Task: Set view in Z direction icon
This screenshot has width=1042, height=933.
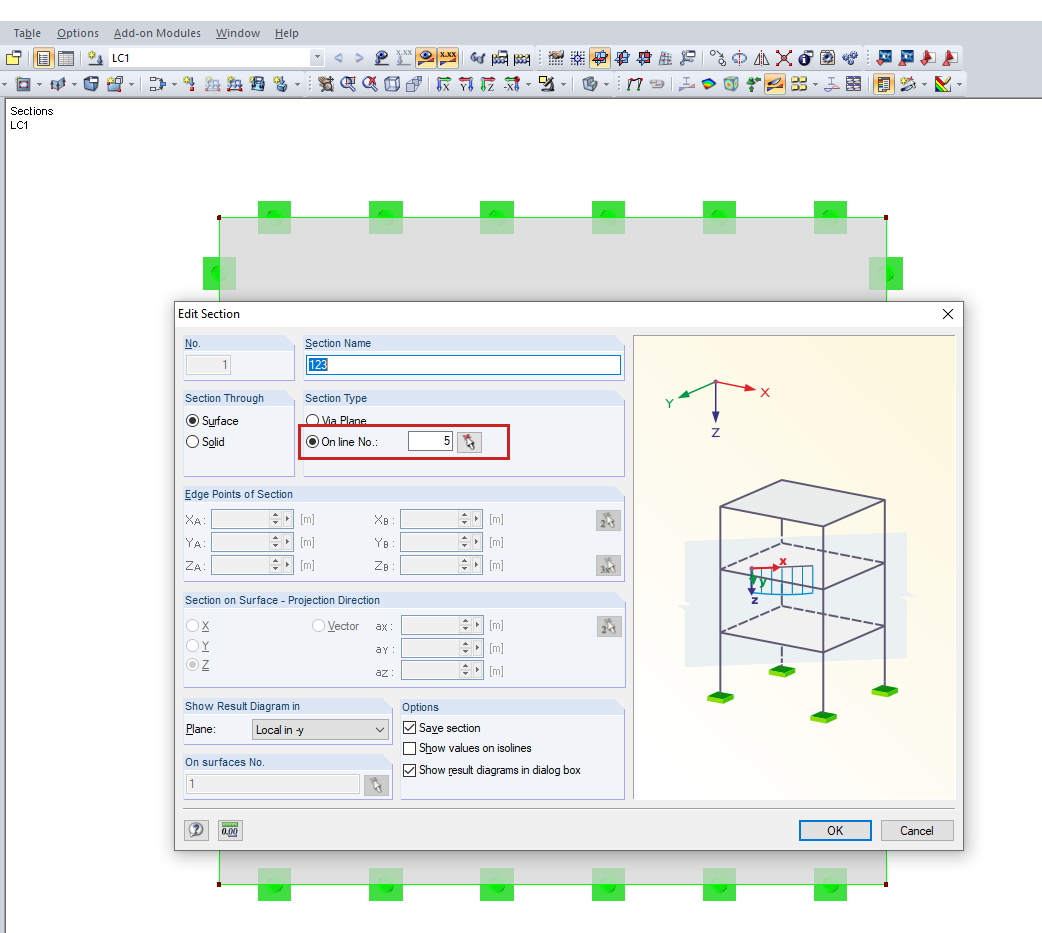Action: 488,84
